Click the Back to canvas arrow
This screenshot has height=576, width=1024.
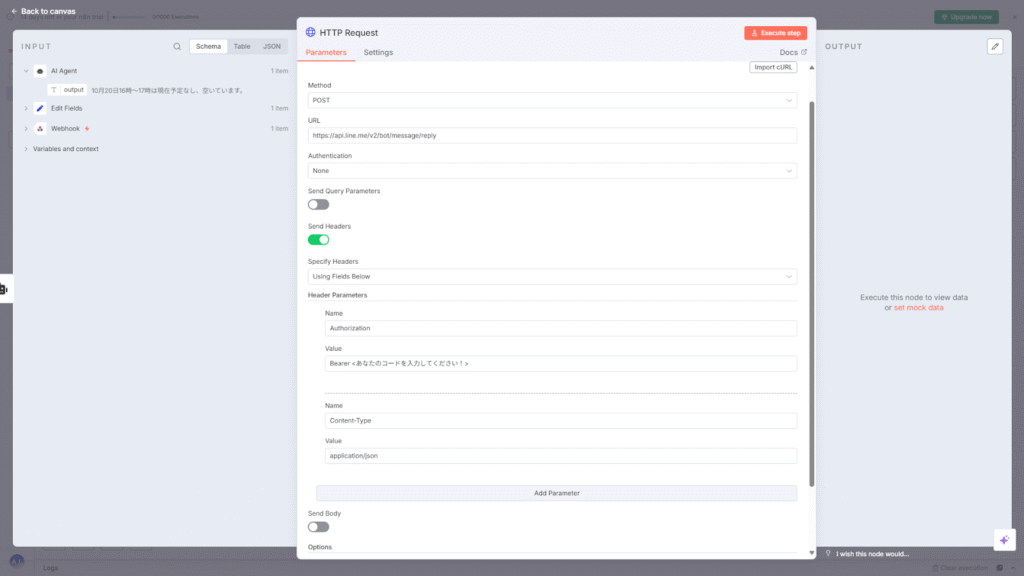(14, 11)
